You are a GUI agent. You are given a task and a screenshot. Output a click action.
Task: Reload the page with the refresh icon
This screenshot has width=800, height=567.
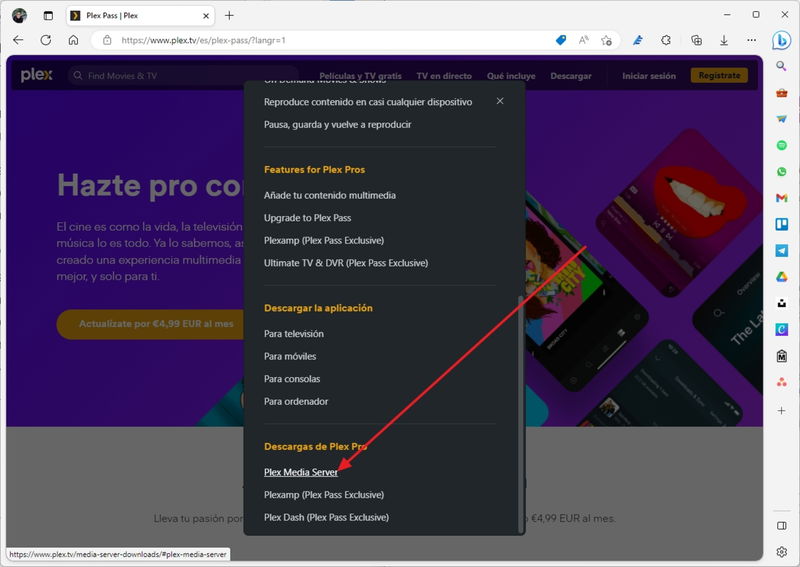46,40
